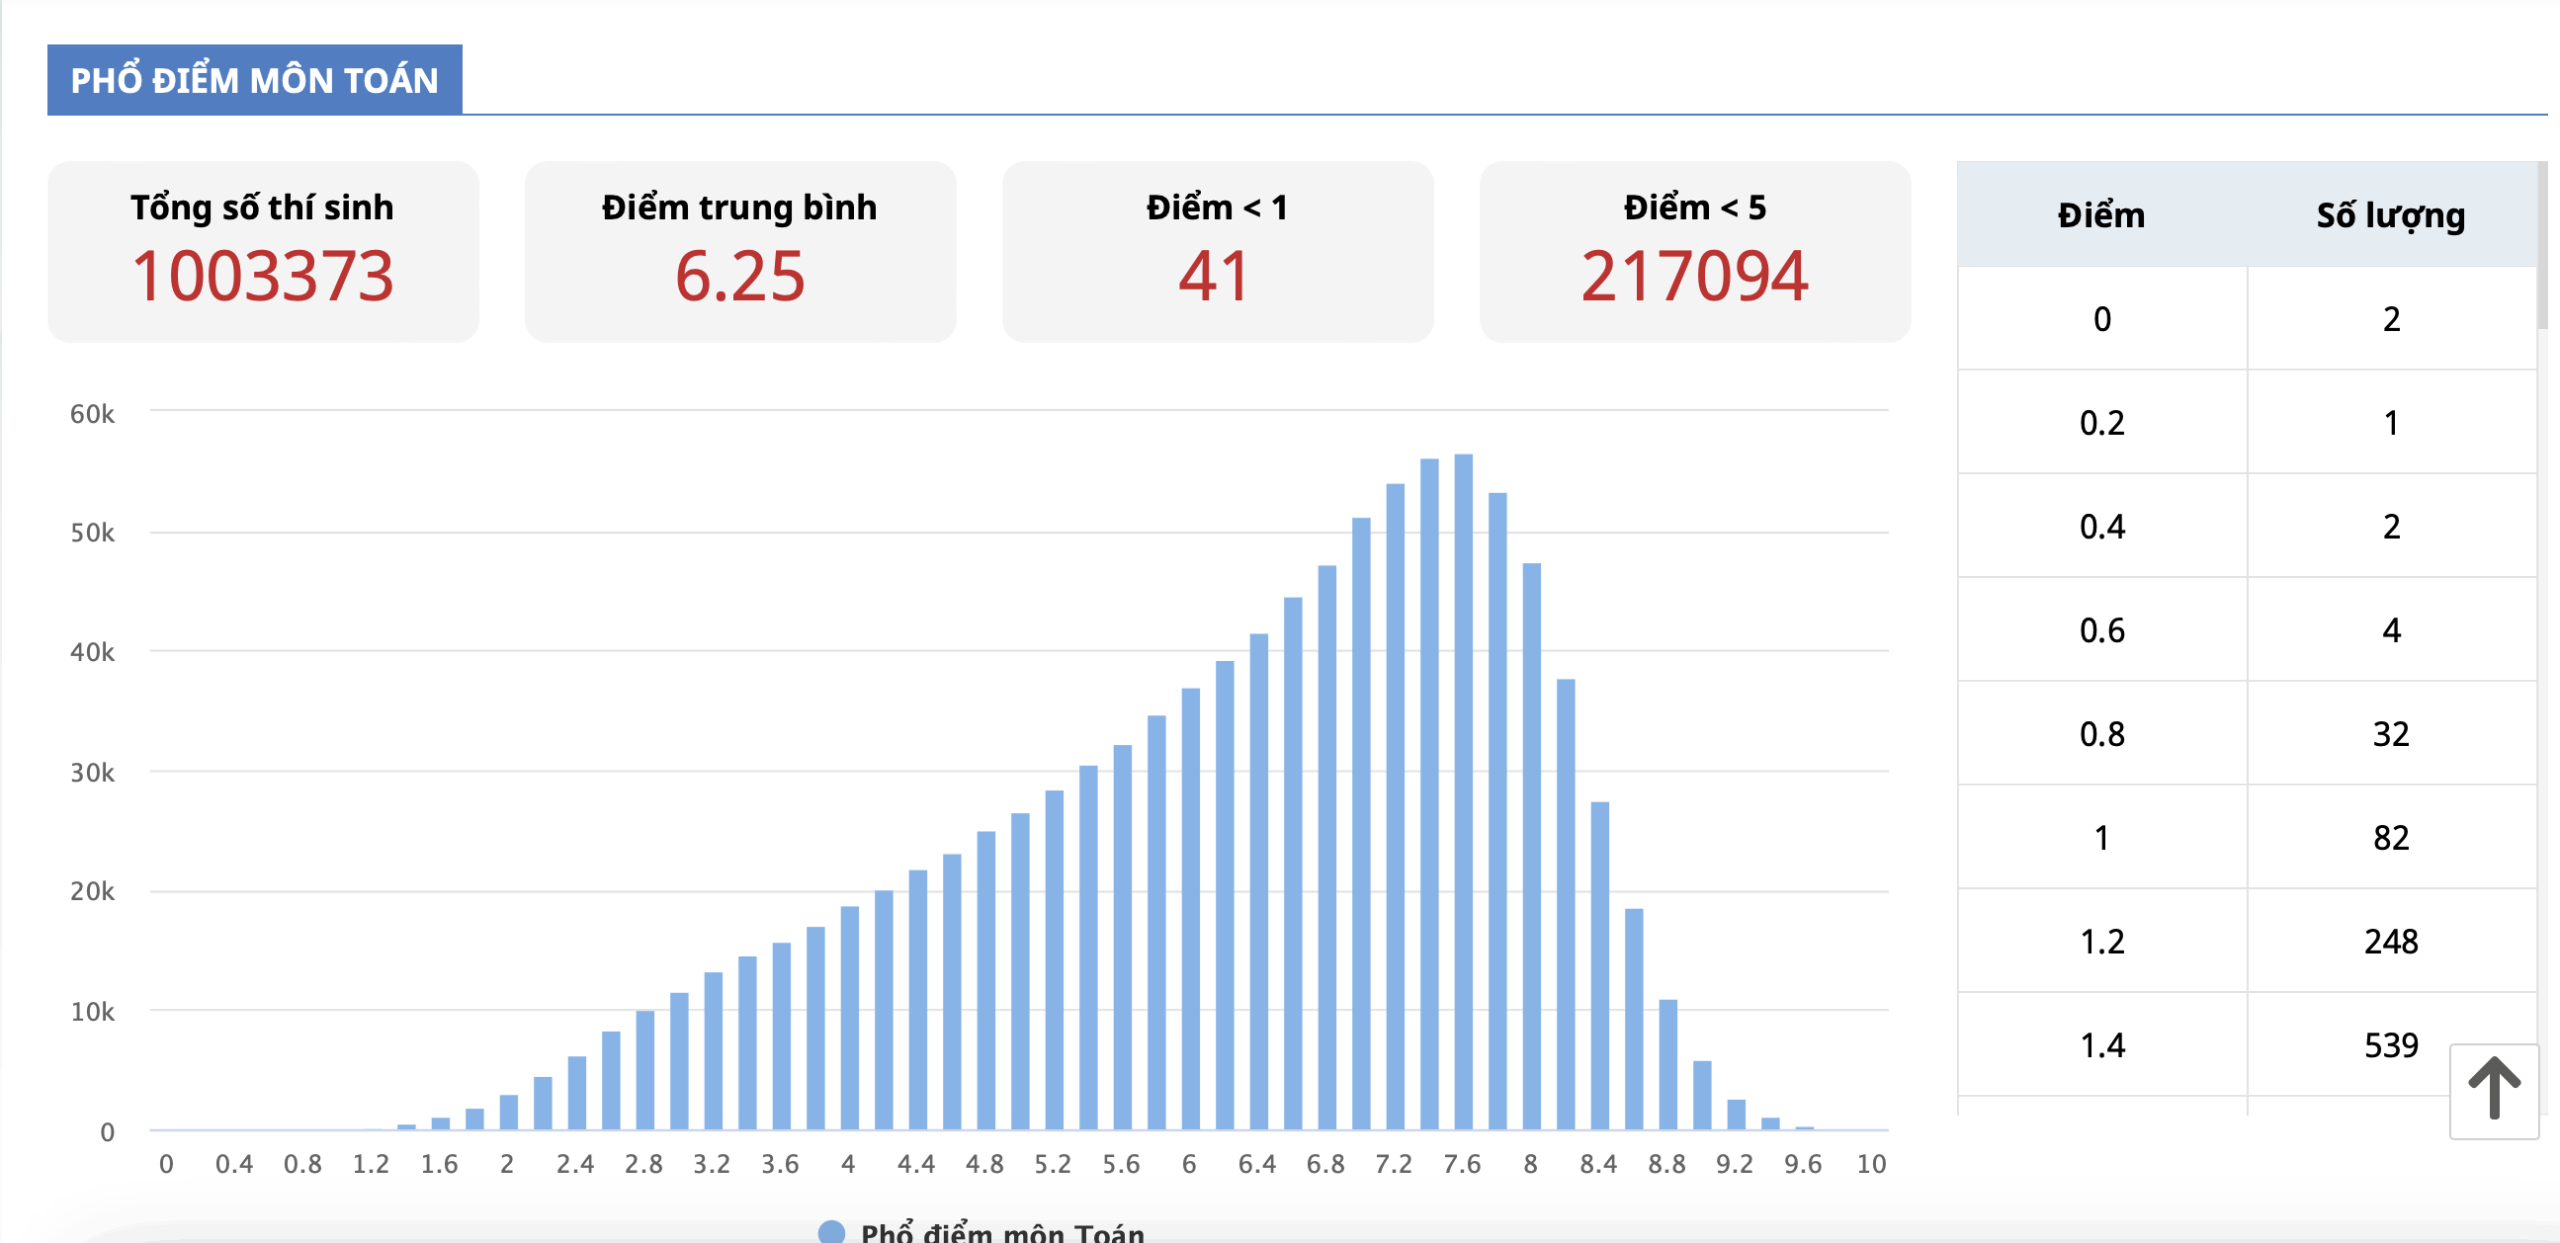2560x1243 pixels.
Task: Toggle the Phổ điểm môn Toán legend marker
Action: [831, 1232]
